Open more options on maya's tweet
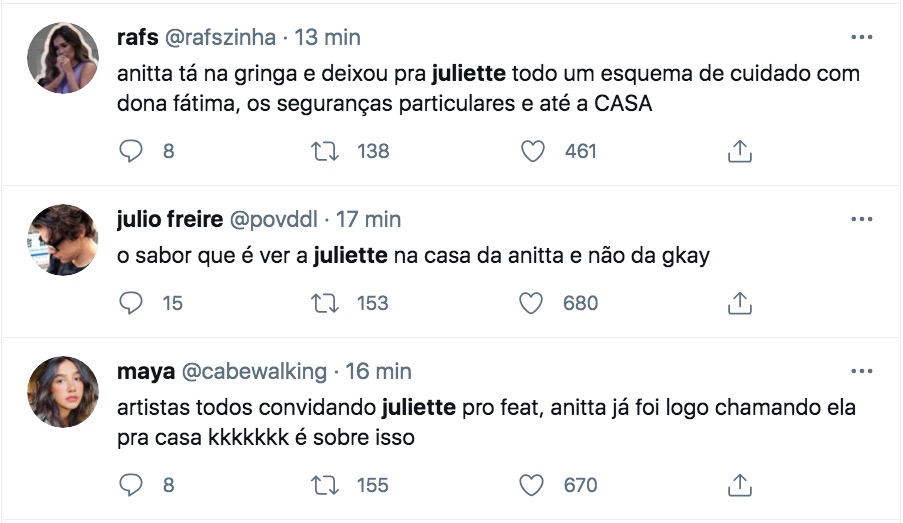This screenshot has height=523, width=903. coord(861,371)
